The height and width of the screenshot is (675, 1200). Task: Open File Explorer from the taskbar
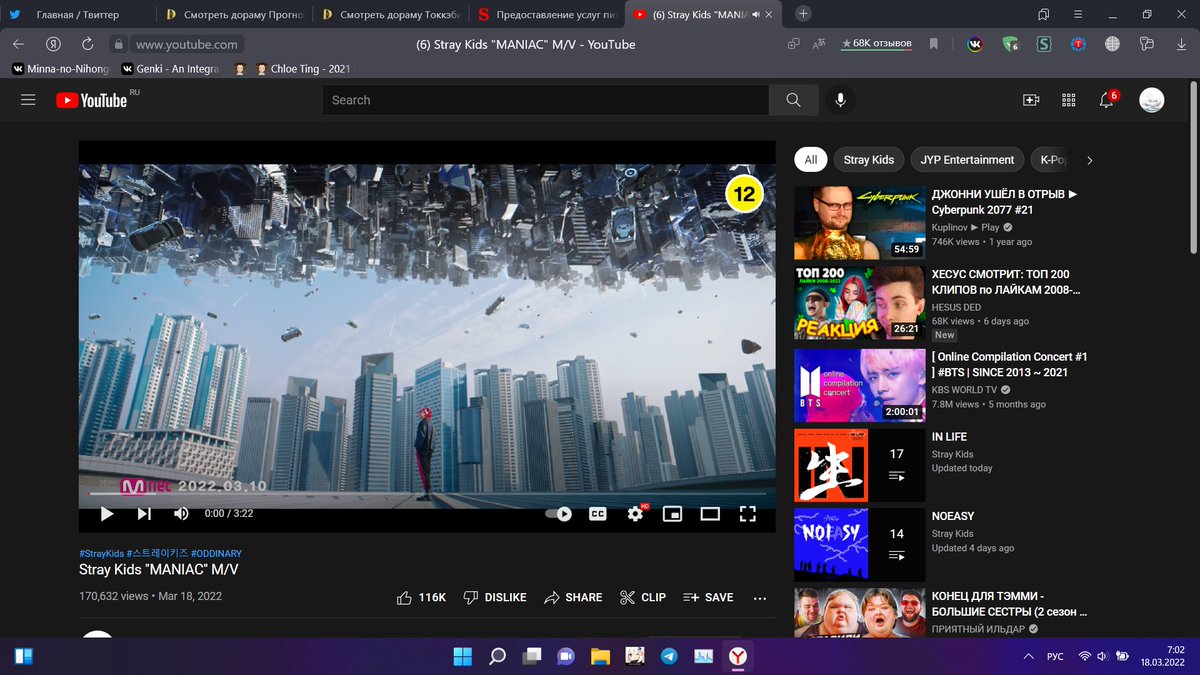[600, 656]
